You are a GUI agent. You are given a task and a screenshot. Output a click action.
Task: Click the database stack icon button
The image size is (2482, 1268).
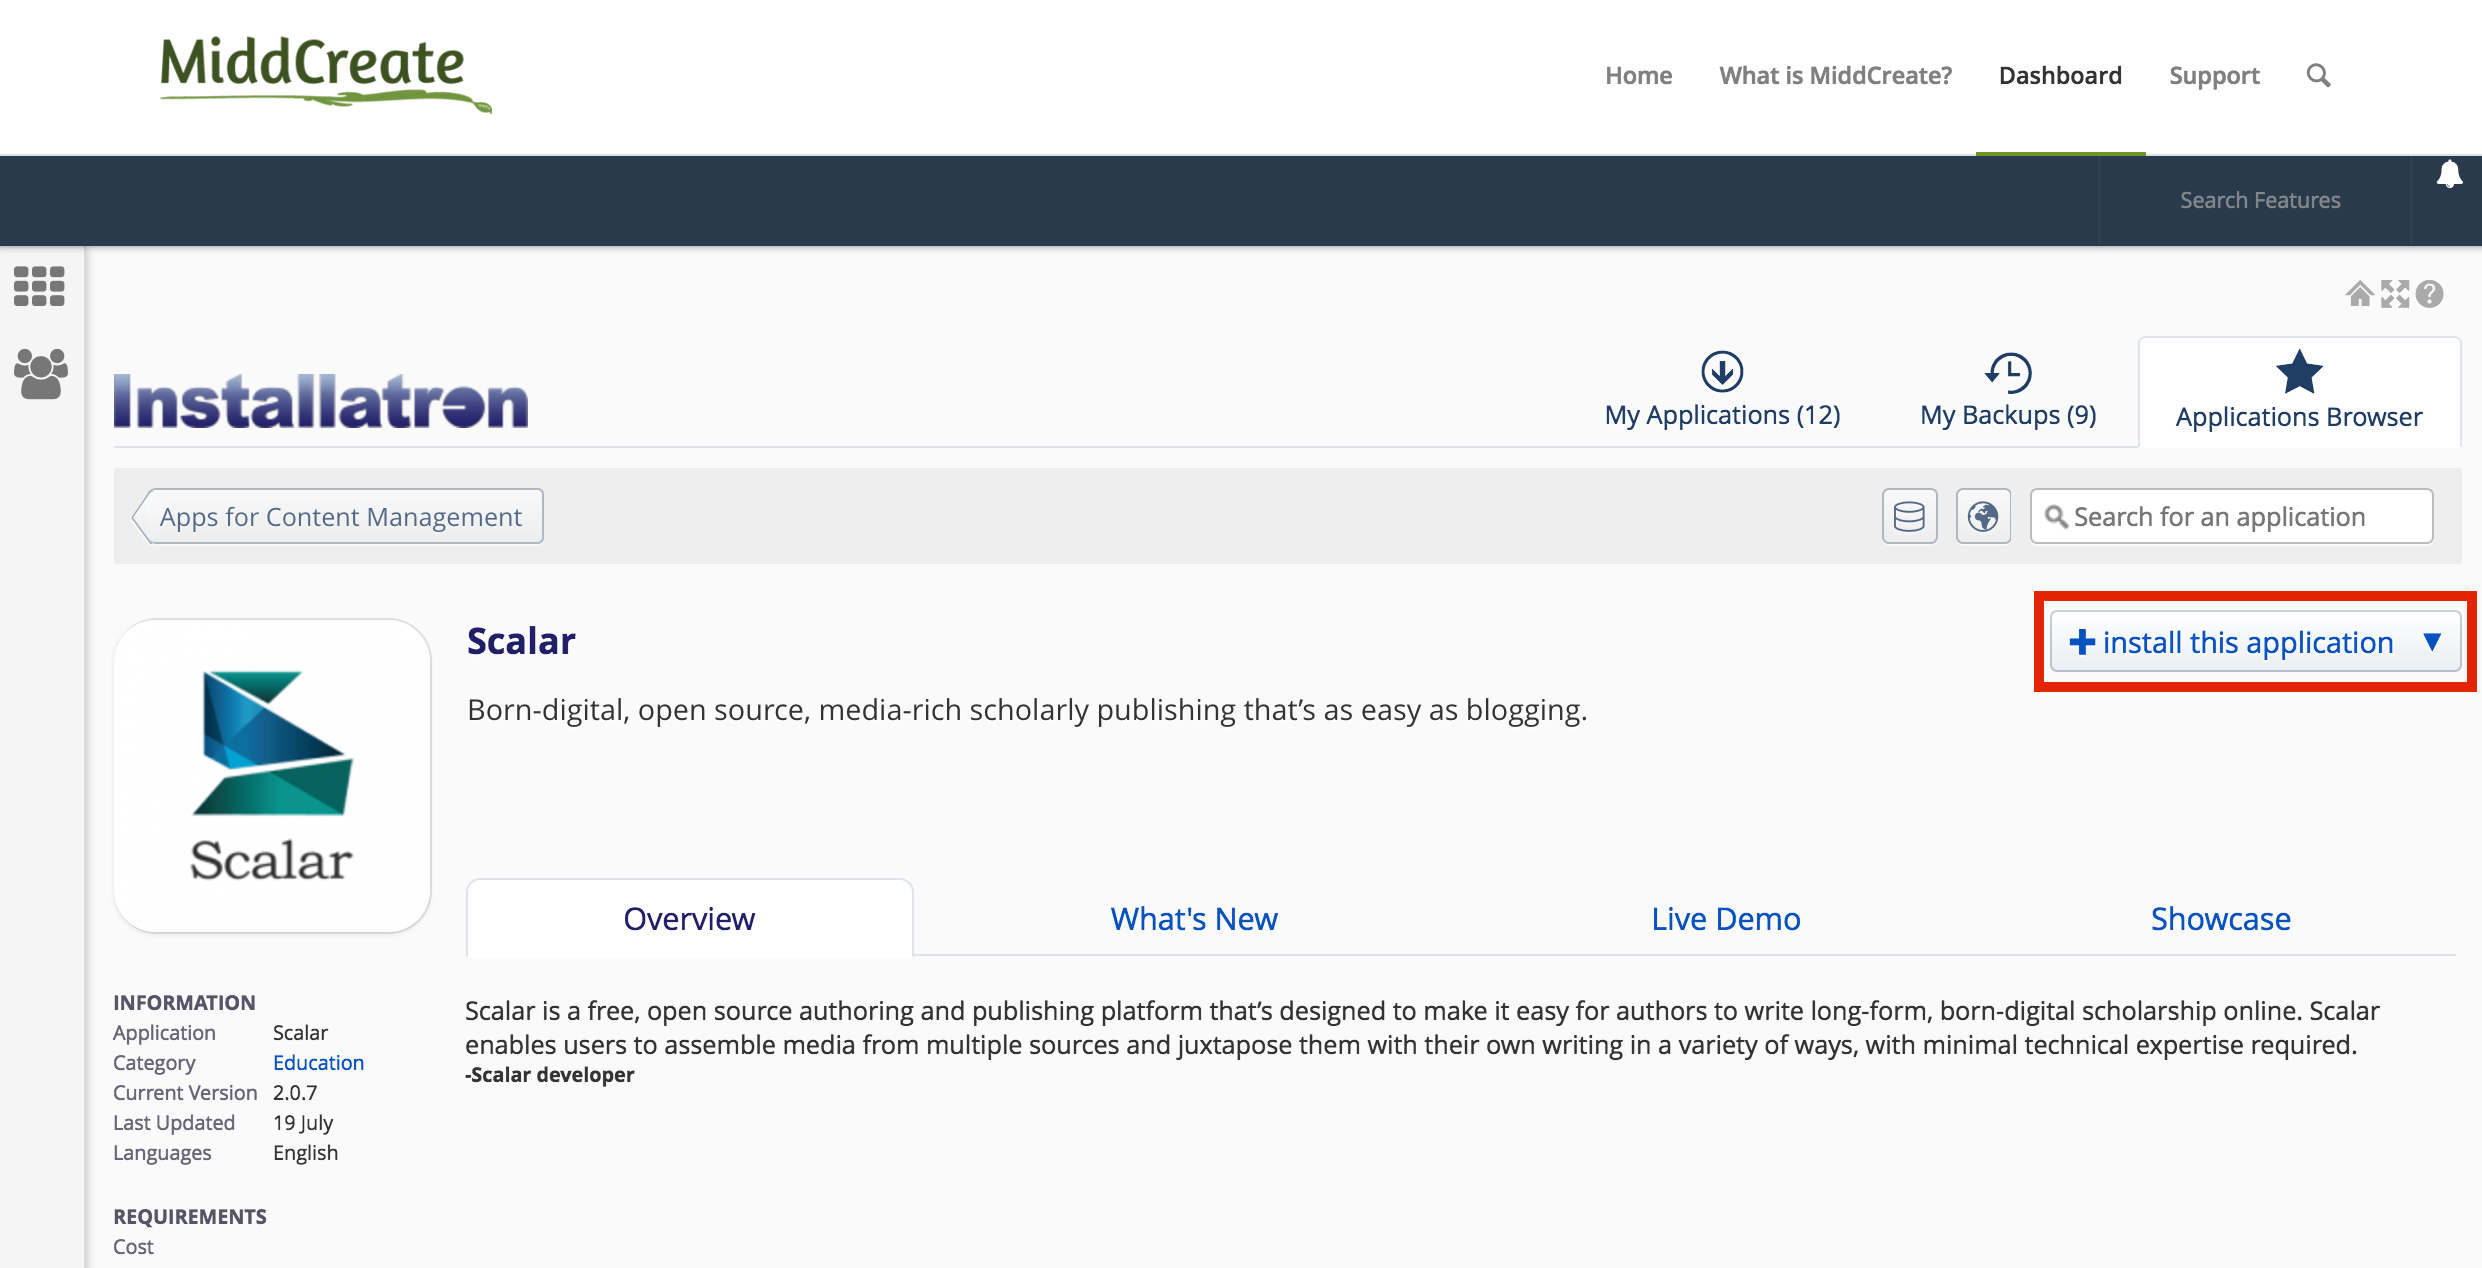[x=1909, y=516]
